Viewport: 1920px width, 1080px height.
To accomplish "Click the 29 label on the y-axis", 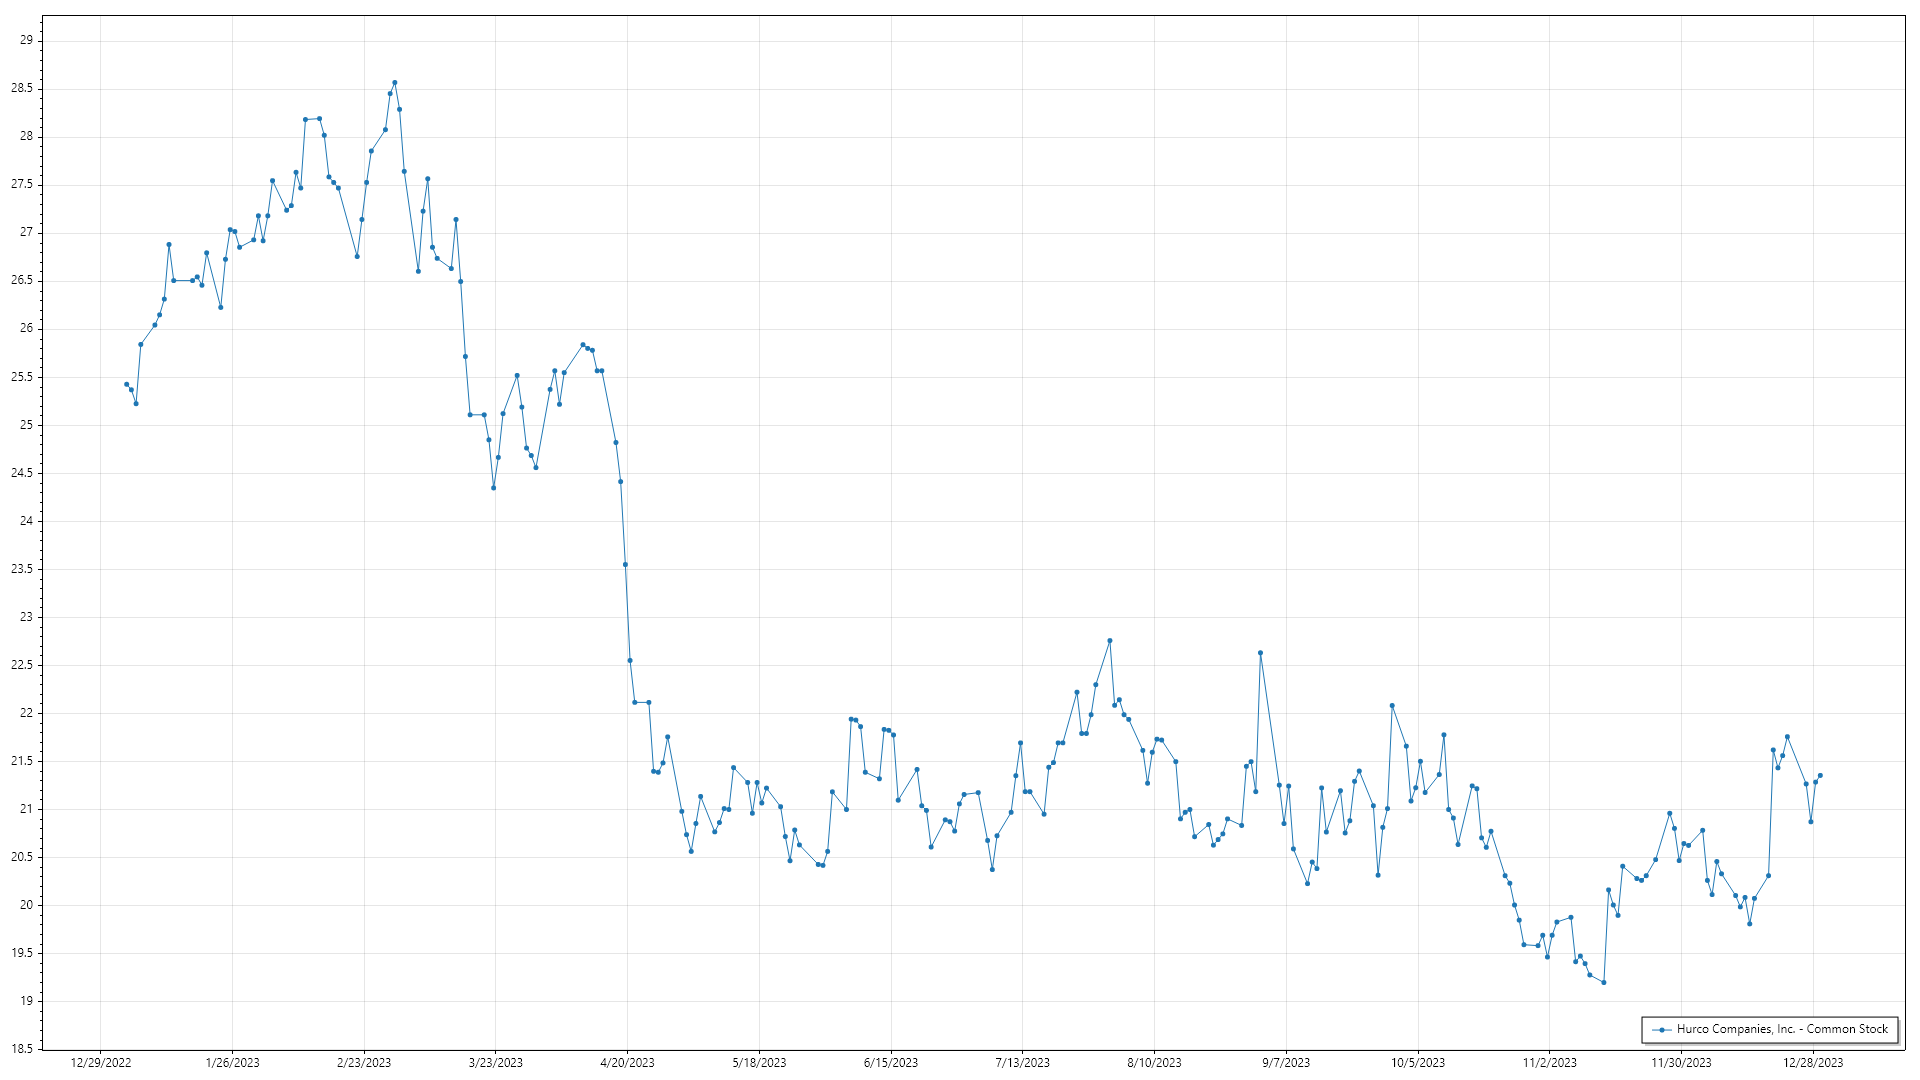I will pyautogui.click(x=26, y=40).
